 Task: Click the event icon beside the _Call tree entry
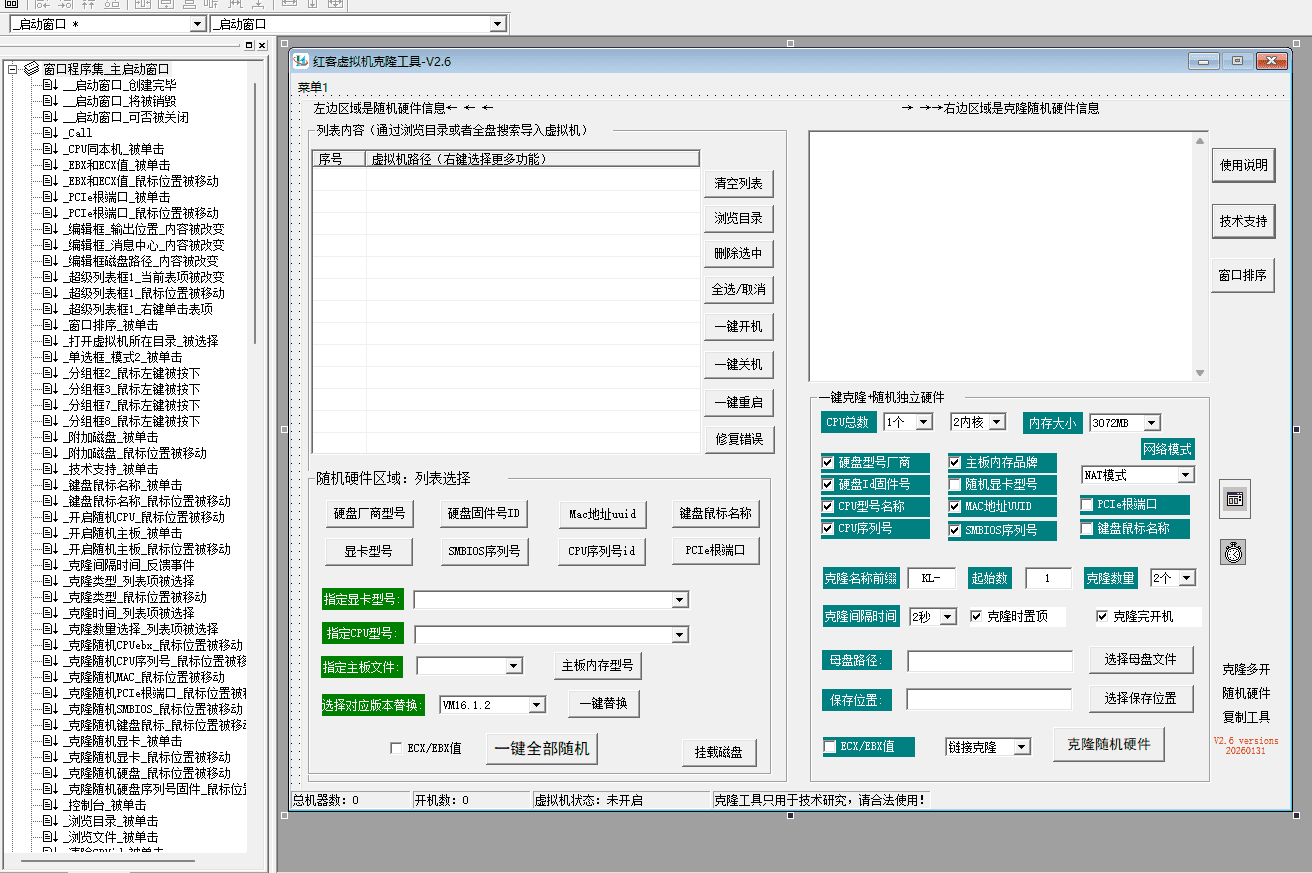tap(48, 132)
